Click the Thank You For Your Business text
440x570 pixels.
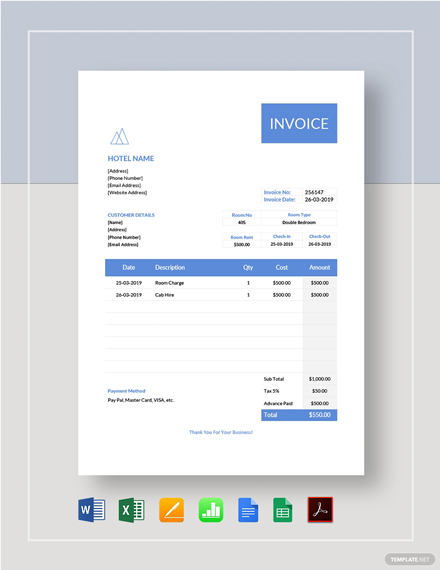click(221, 432)
